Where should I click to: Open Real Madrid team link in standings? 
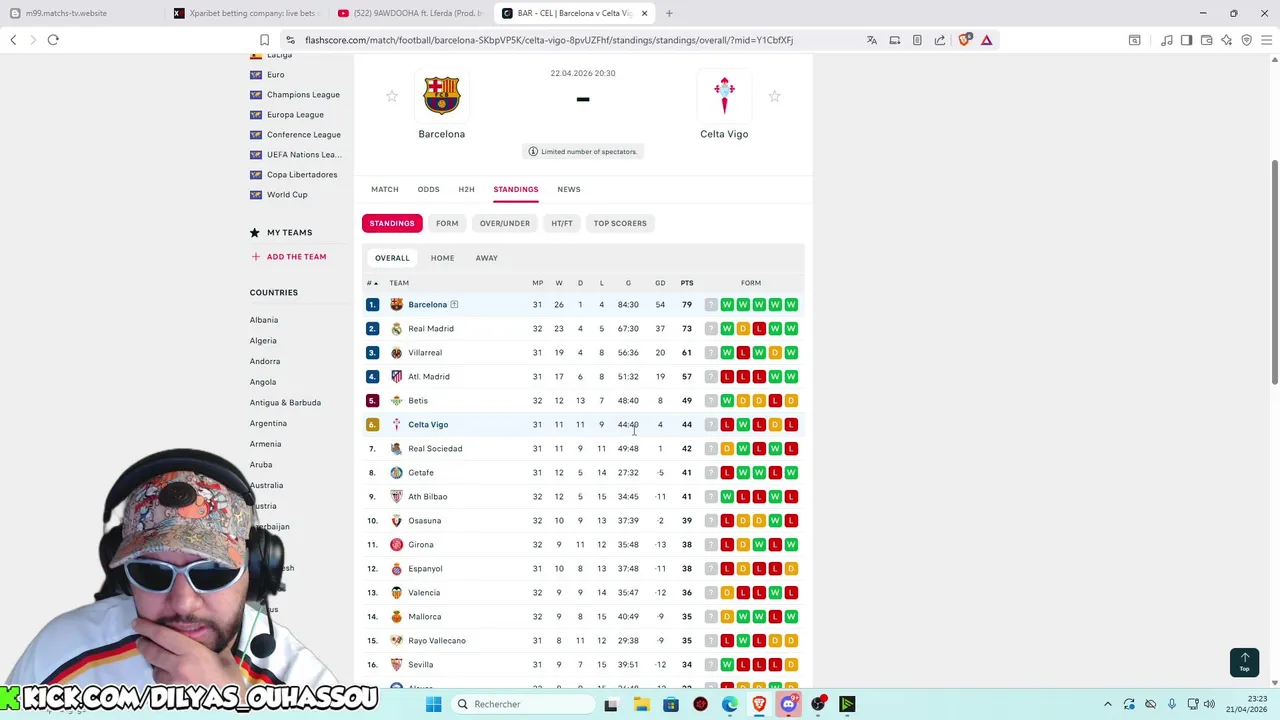(x=431, y=329)
